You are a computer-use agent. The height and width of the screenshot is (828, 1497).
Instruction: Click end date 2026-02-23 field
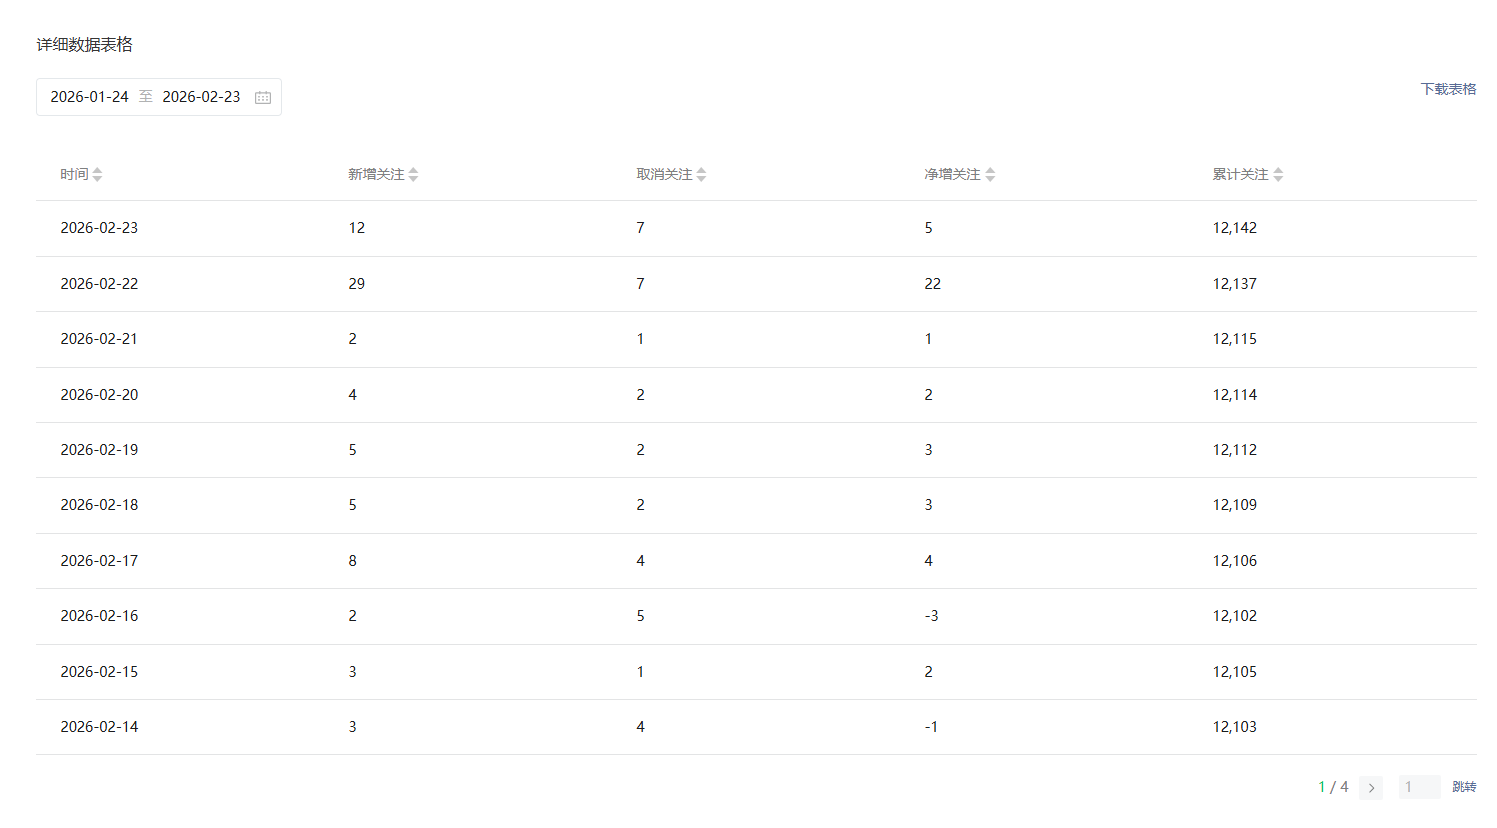[201, 97]
